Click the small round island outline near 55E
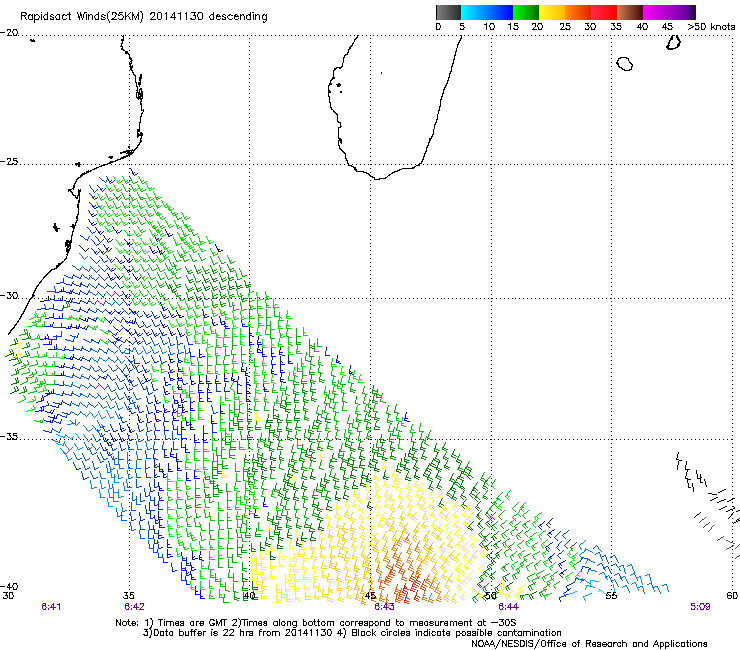The width and height of the screenshot is (740, 650). tap(624, 63)
